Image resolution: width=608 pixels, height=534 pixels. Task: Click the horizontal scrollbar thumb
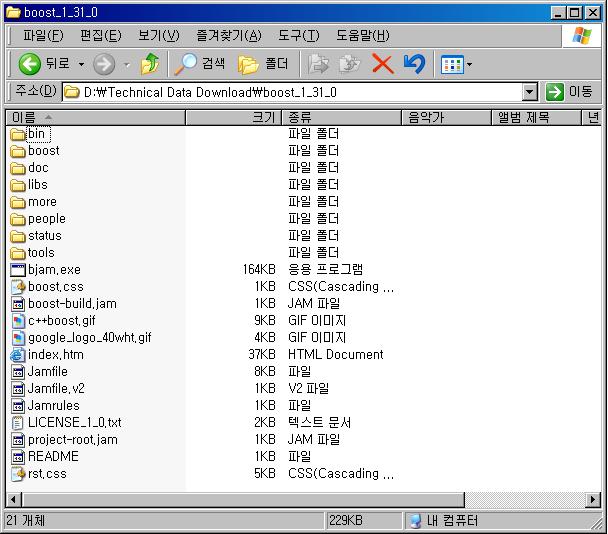pos(243,499)
